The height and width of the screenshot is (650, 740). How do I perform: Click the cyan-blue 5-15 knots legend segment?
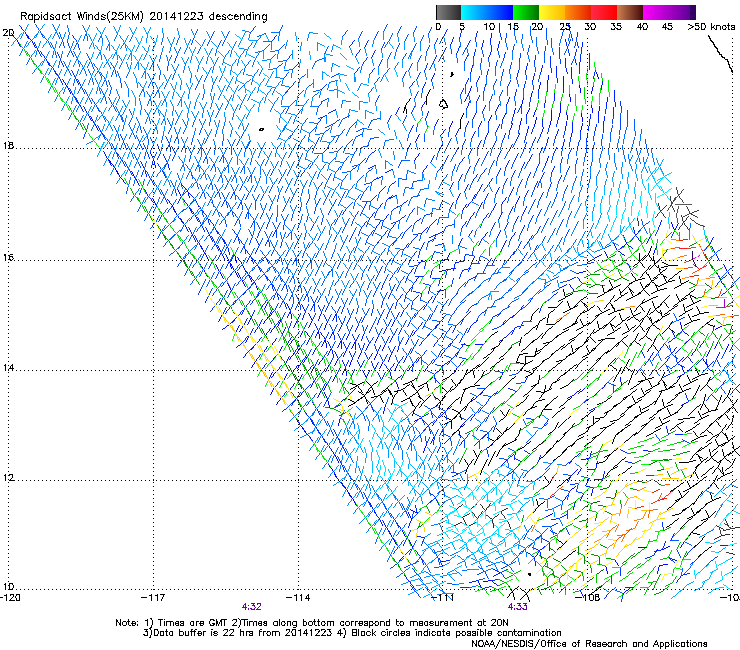[x=487, y=12]
